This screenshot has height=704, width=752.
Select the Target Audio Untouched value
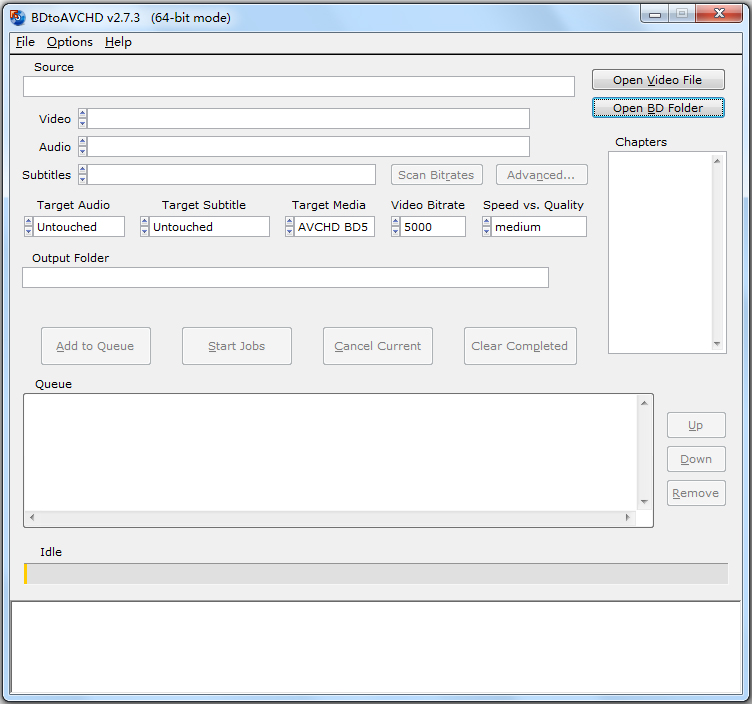tap(79, 226)
